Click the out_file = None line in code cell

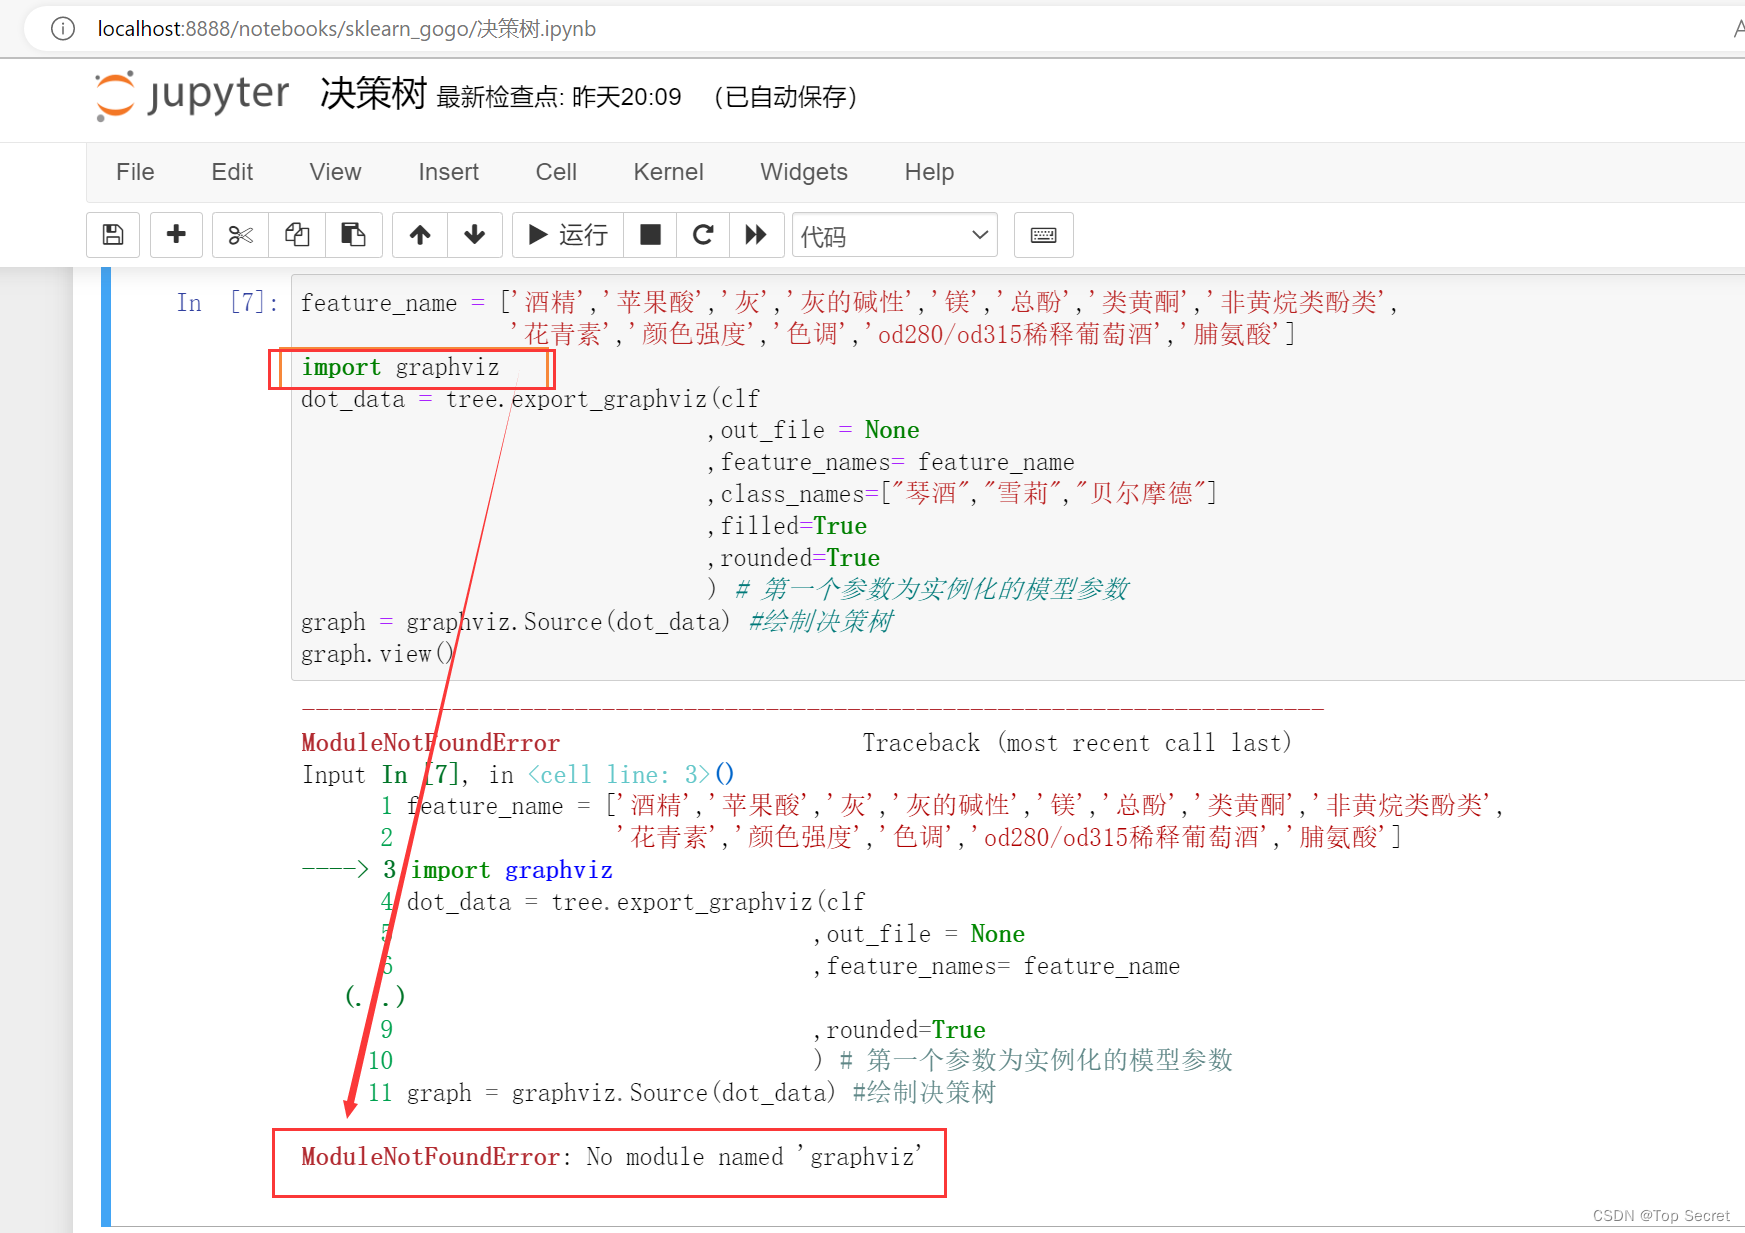(x=813, y=430)
